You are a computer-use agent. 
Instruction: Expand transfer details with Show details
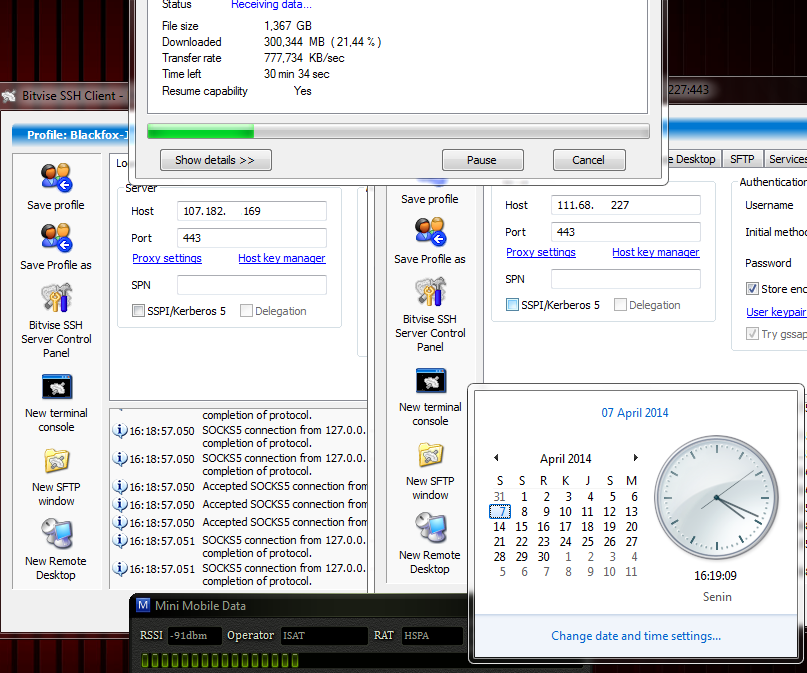coord(215,159)
